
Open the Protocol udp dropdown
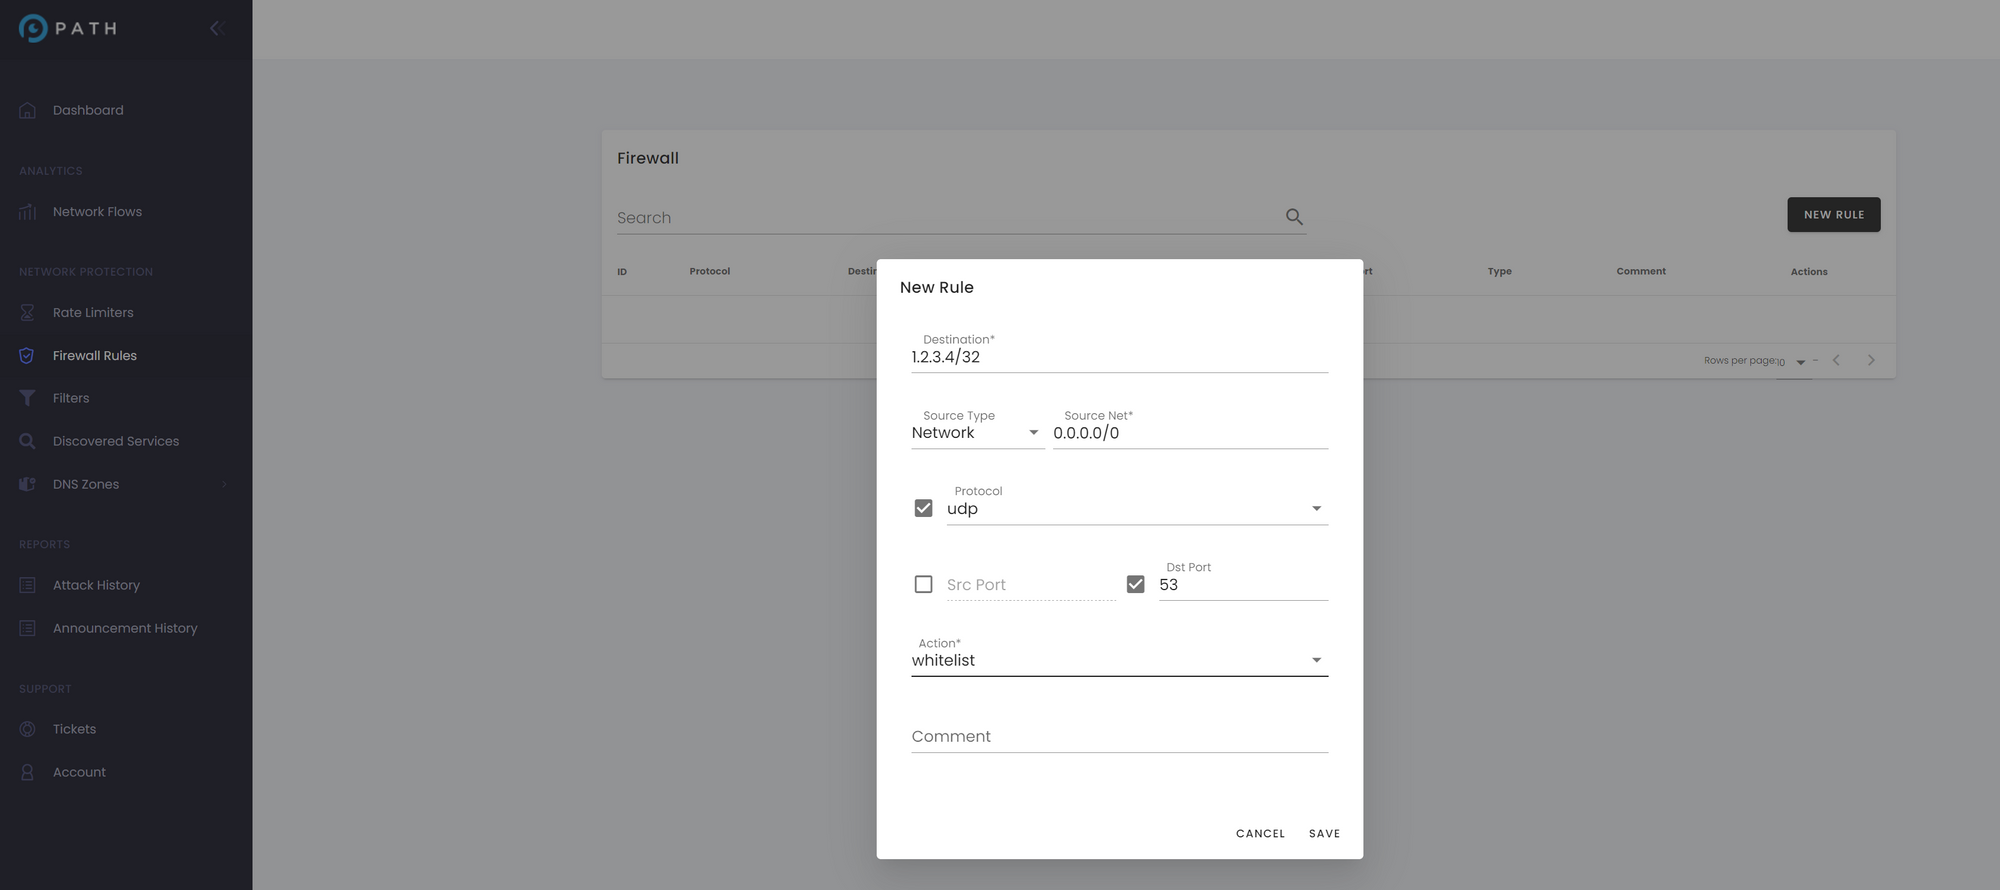(1136, 509)
